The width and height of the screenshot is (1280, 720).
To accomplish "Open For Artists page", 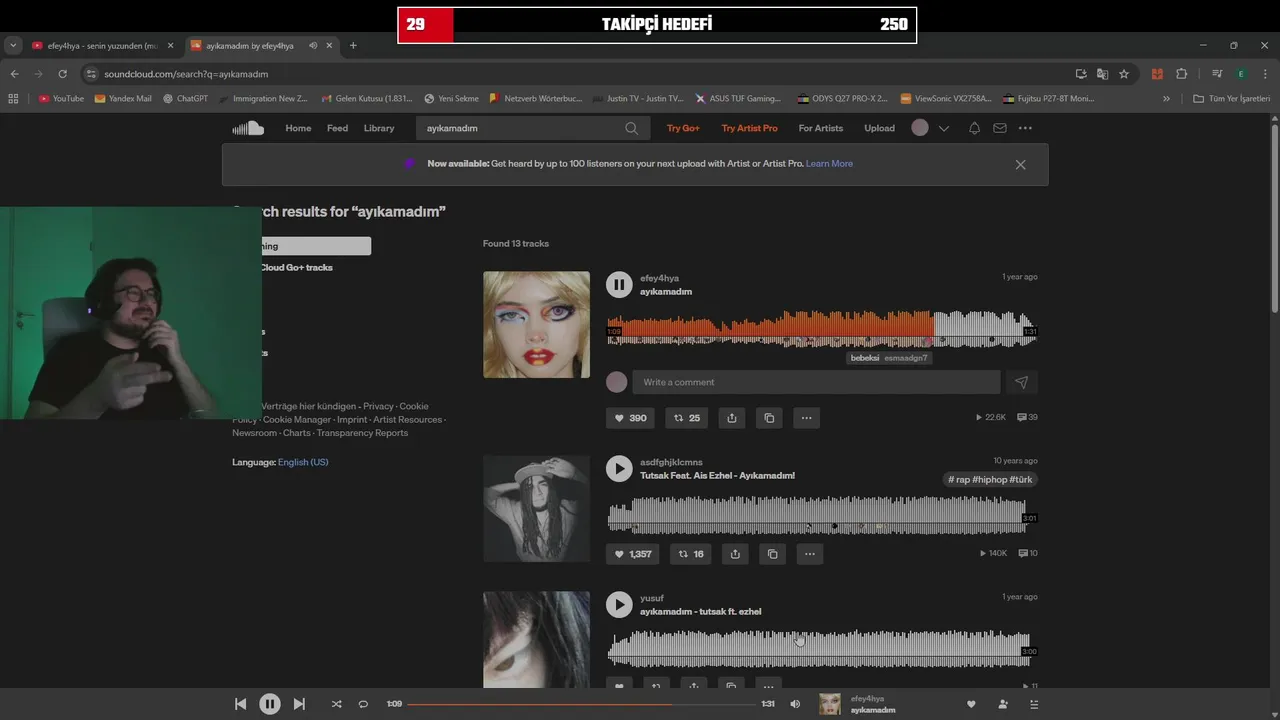I will coord(821,128).
